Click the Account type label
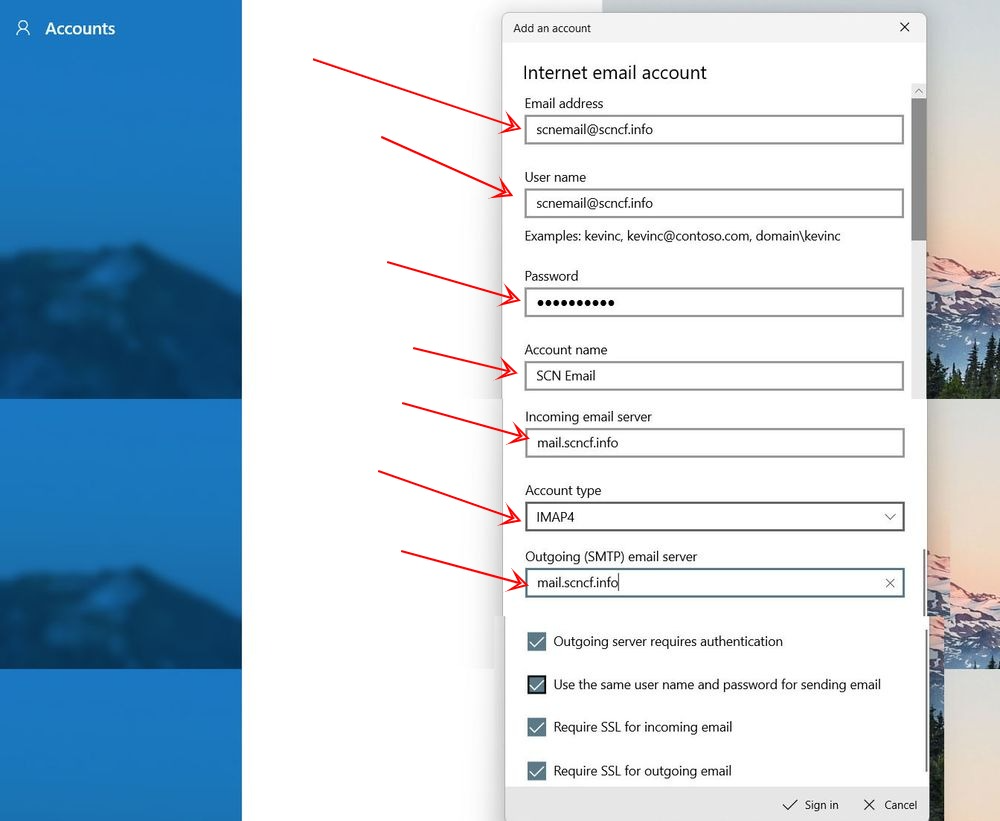This screenshot has height=821, width=1000. pos(563,491)
